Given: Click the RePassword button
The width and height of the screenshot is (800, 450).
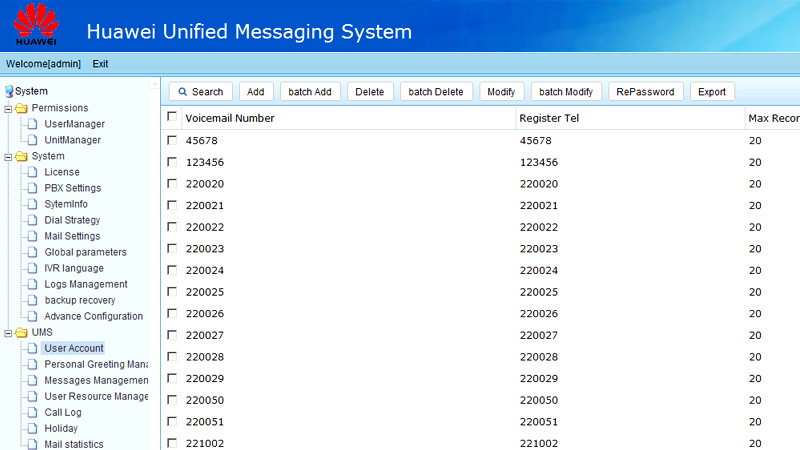Looking at the screenshot, I should pyautogui.click(x=645, y=92).
